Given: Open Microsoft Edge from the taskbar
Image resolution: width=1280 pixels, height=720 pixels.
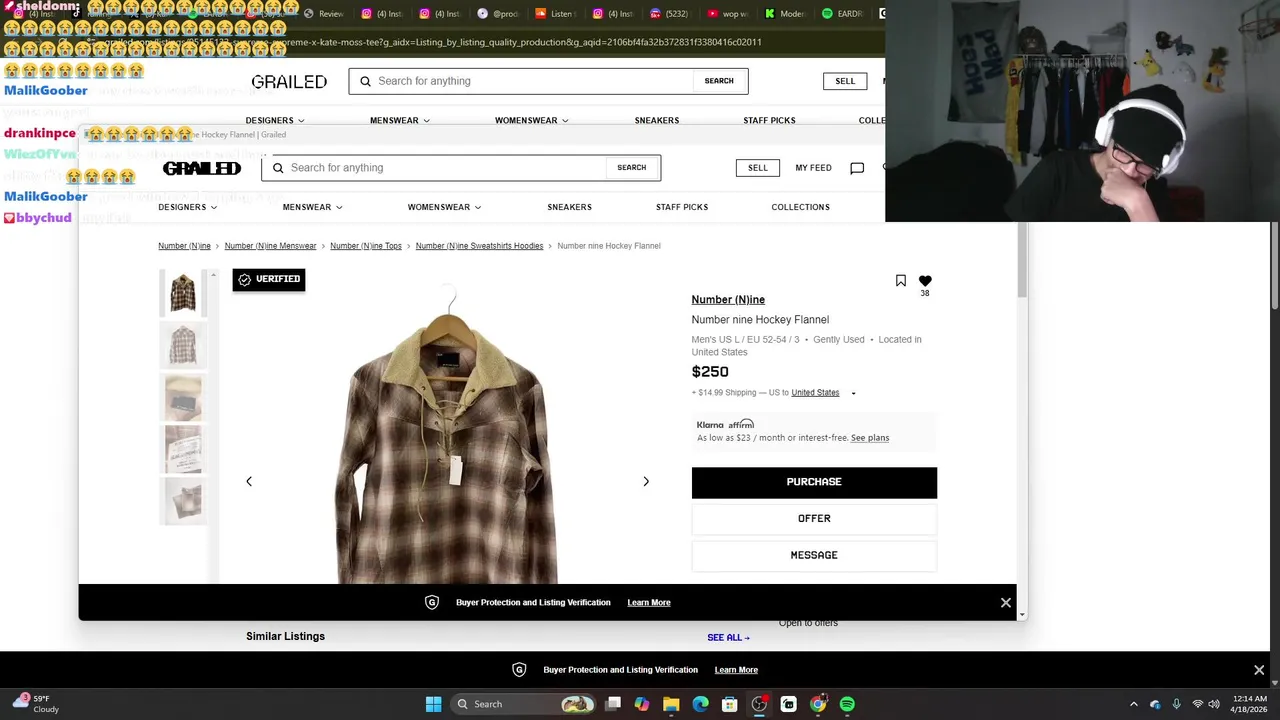Looking at the screenshot, I should click(700, 704).
